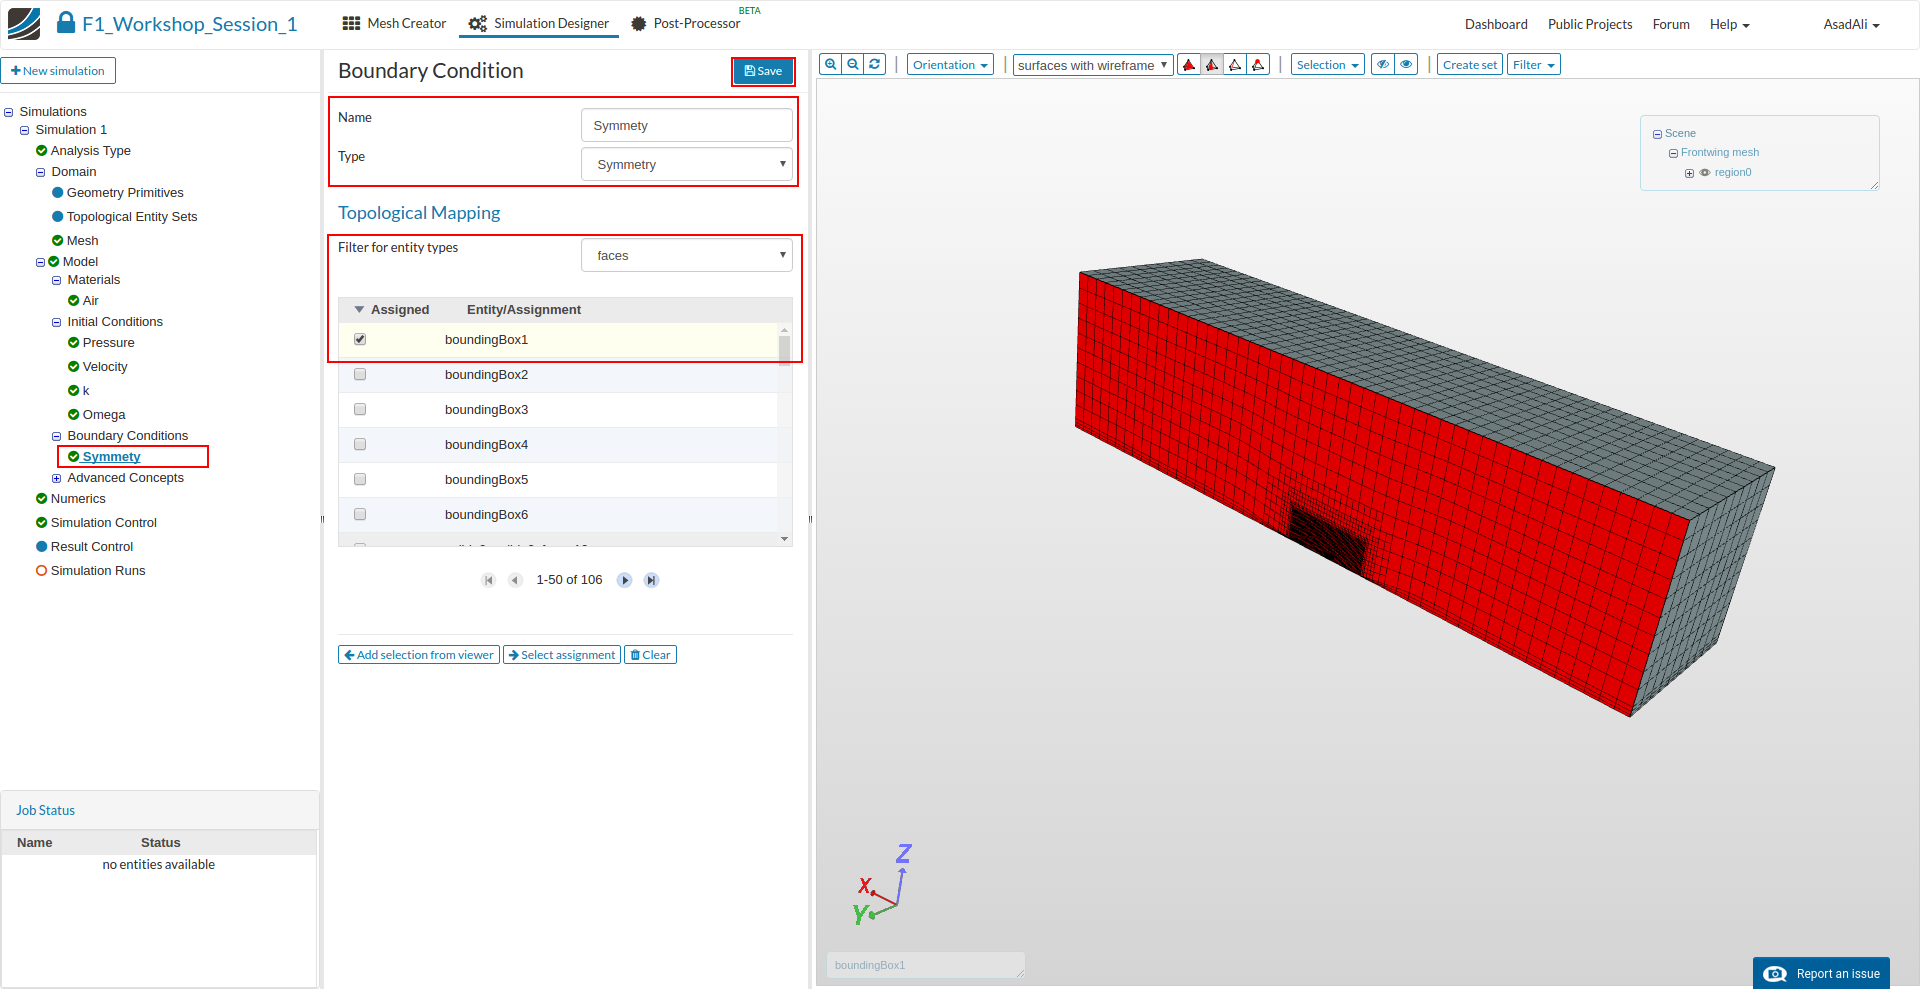Click Add selection from viewer
Image resolution: width=1920 pixels, height=989 pixels.
click(419, 655)
